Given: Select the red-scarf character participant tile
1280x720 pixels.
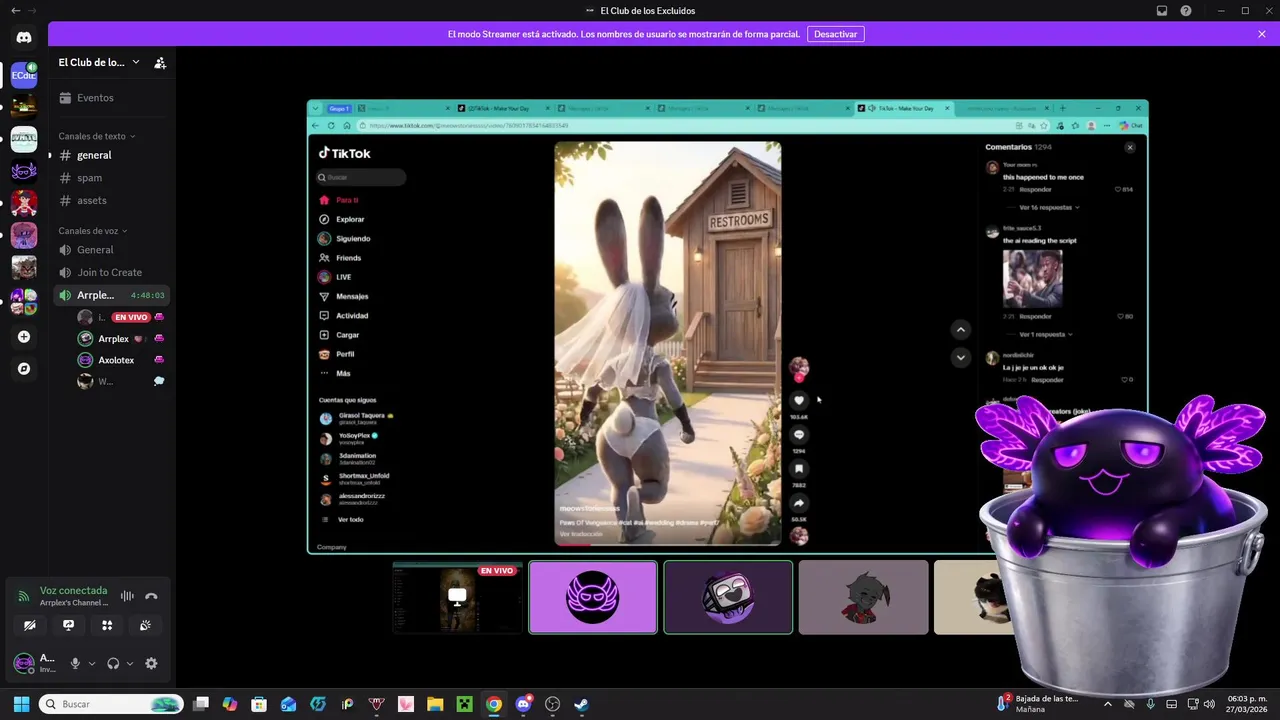Looking at the screenshot, I should [x=863, y=597].
